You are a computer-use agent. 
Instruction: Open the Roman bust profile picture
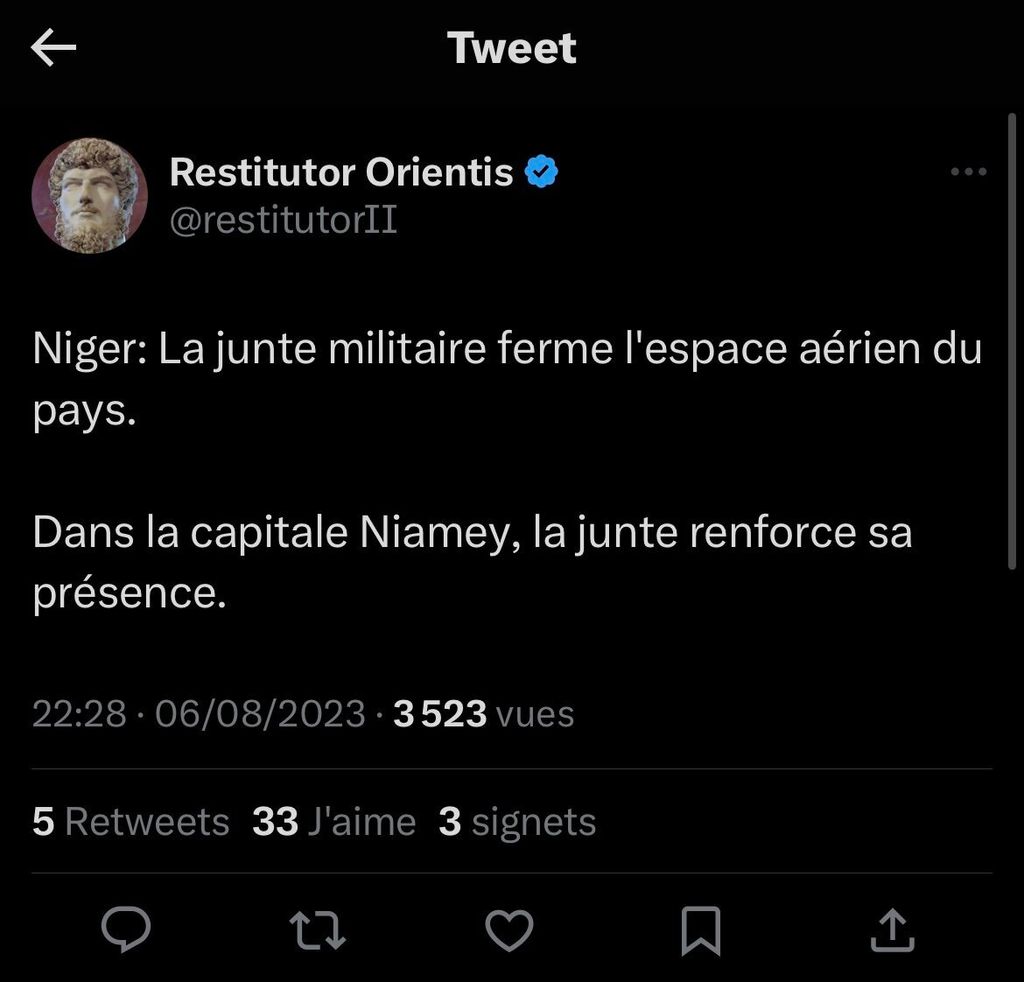(x=90, y=195)
